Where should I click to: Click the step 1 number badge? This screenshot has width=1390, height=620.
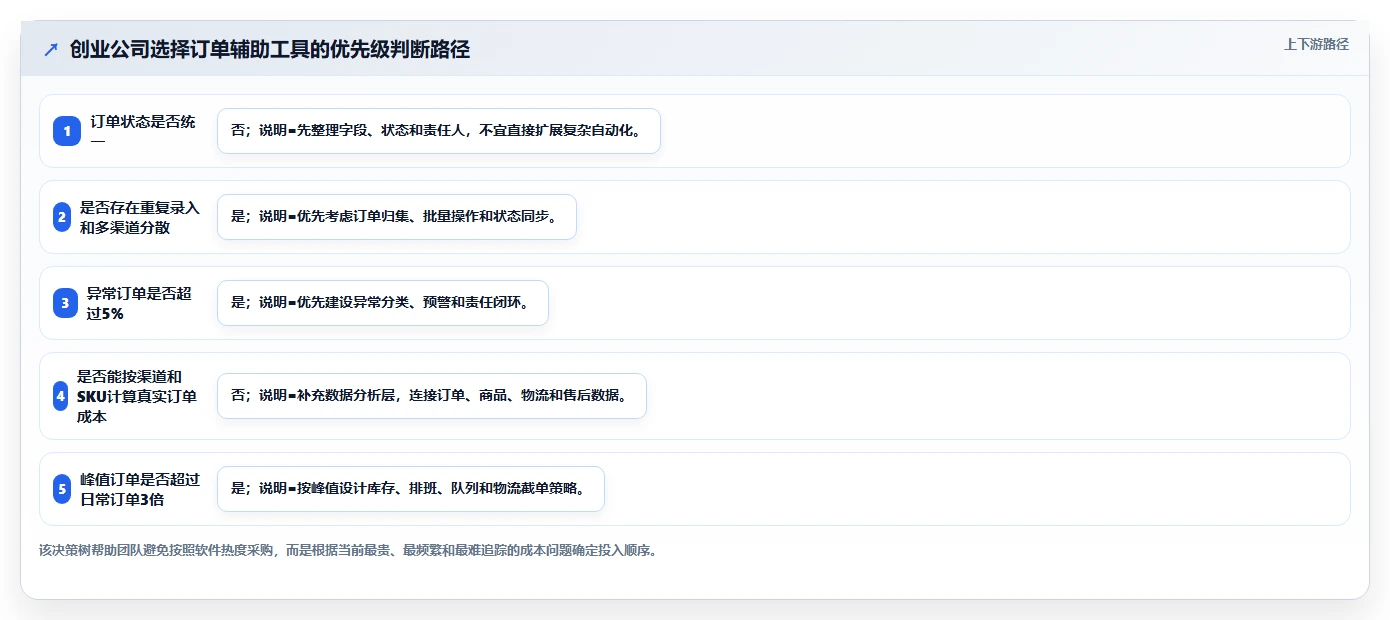pos(67,131)
